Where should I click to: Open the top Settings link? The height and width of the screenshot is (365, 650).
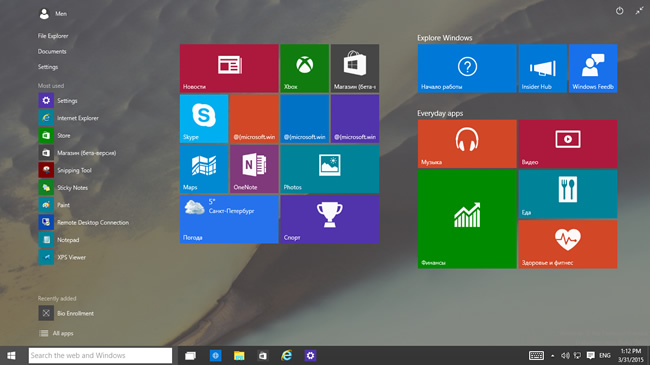(48, 67)
